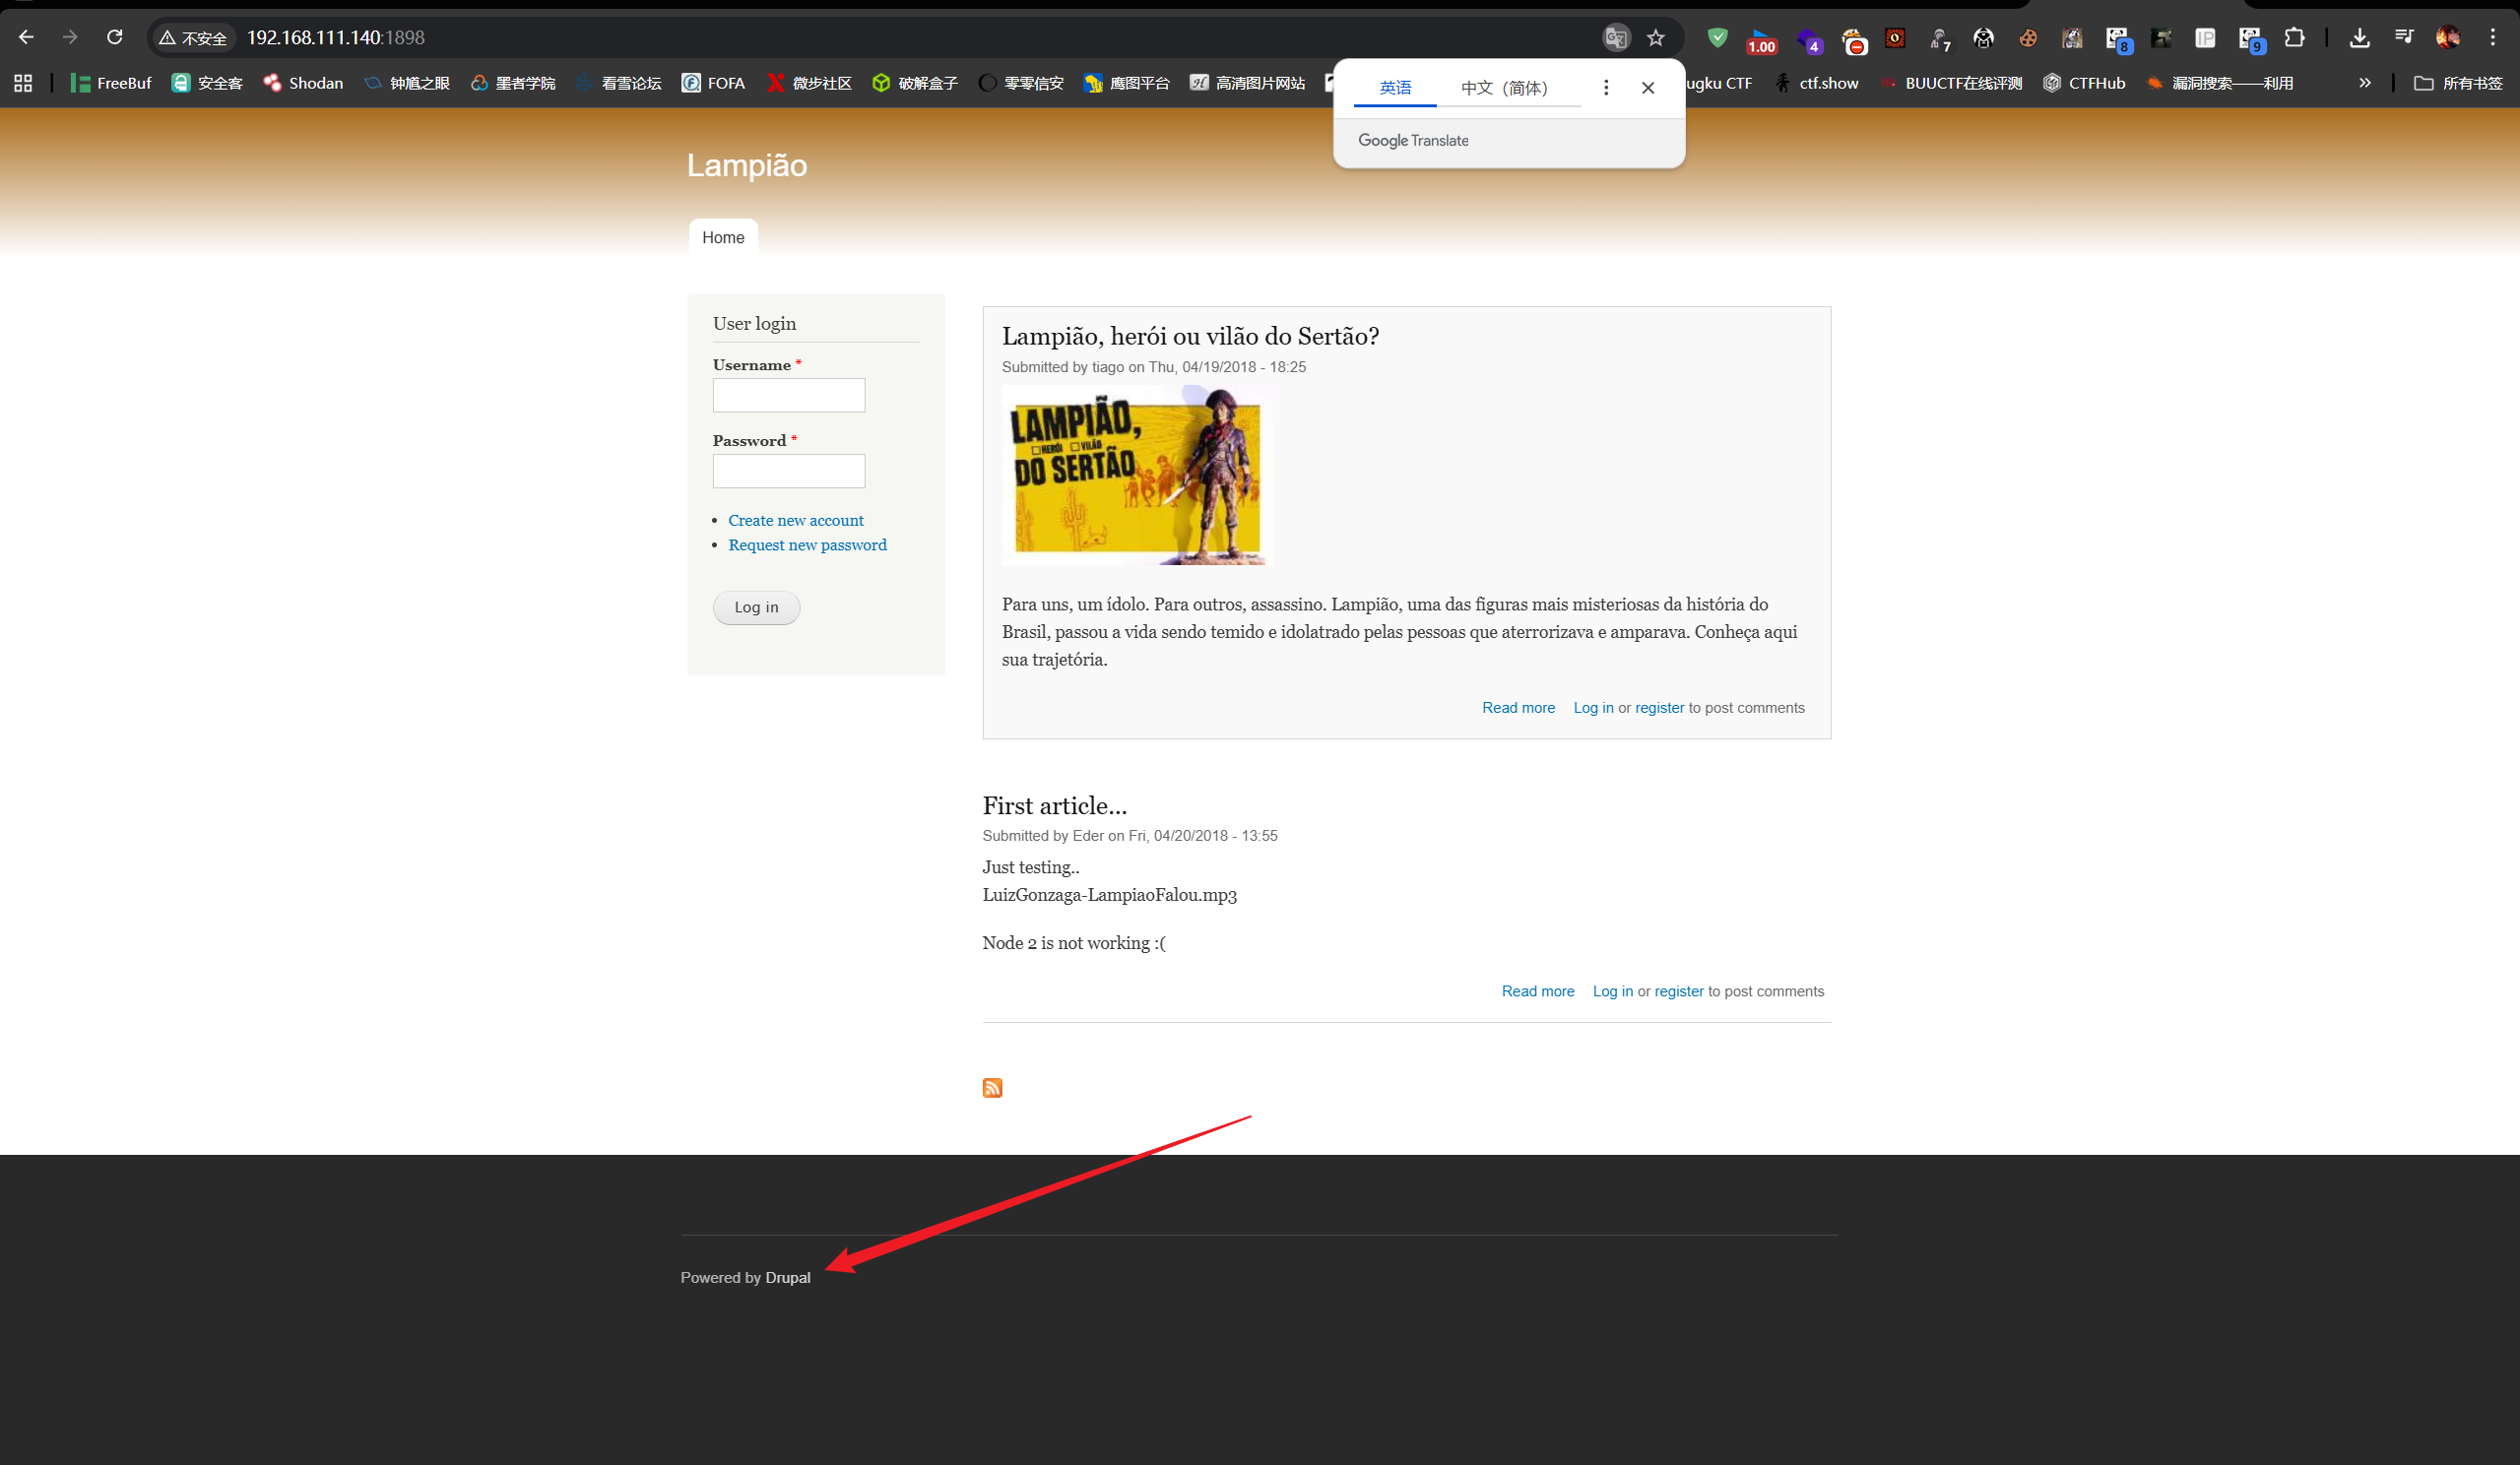Image resolution: width=2520 pixels, height=1465 pixels.
Task: Click the Lampião do Sertão article image
Action: [1136, 475]
